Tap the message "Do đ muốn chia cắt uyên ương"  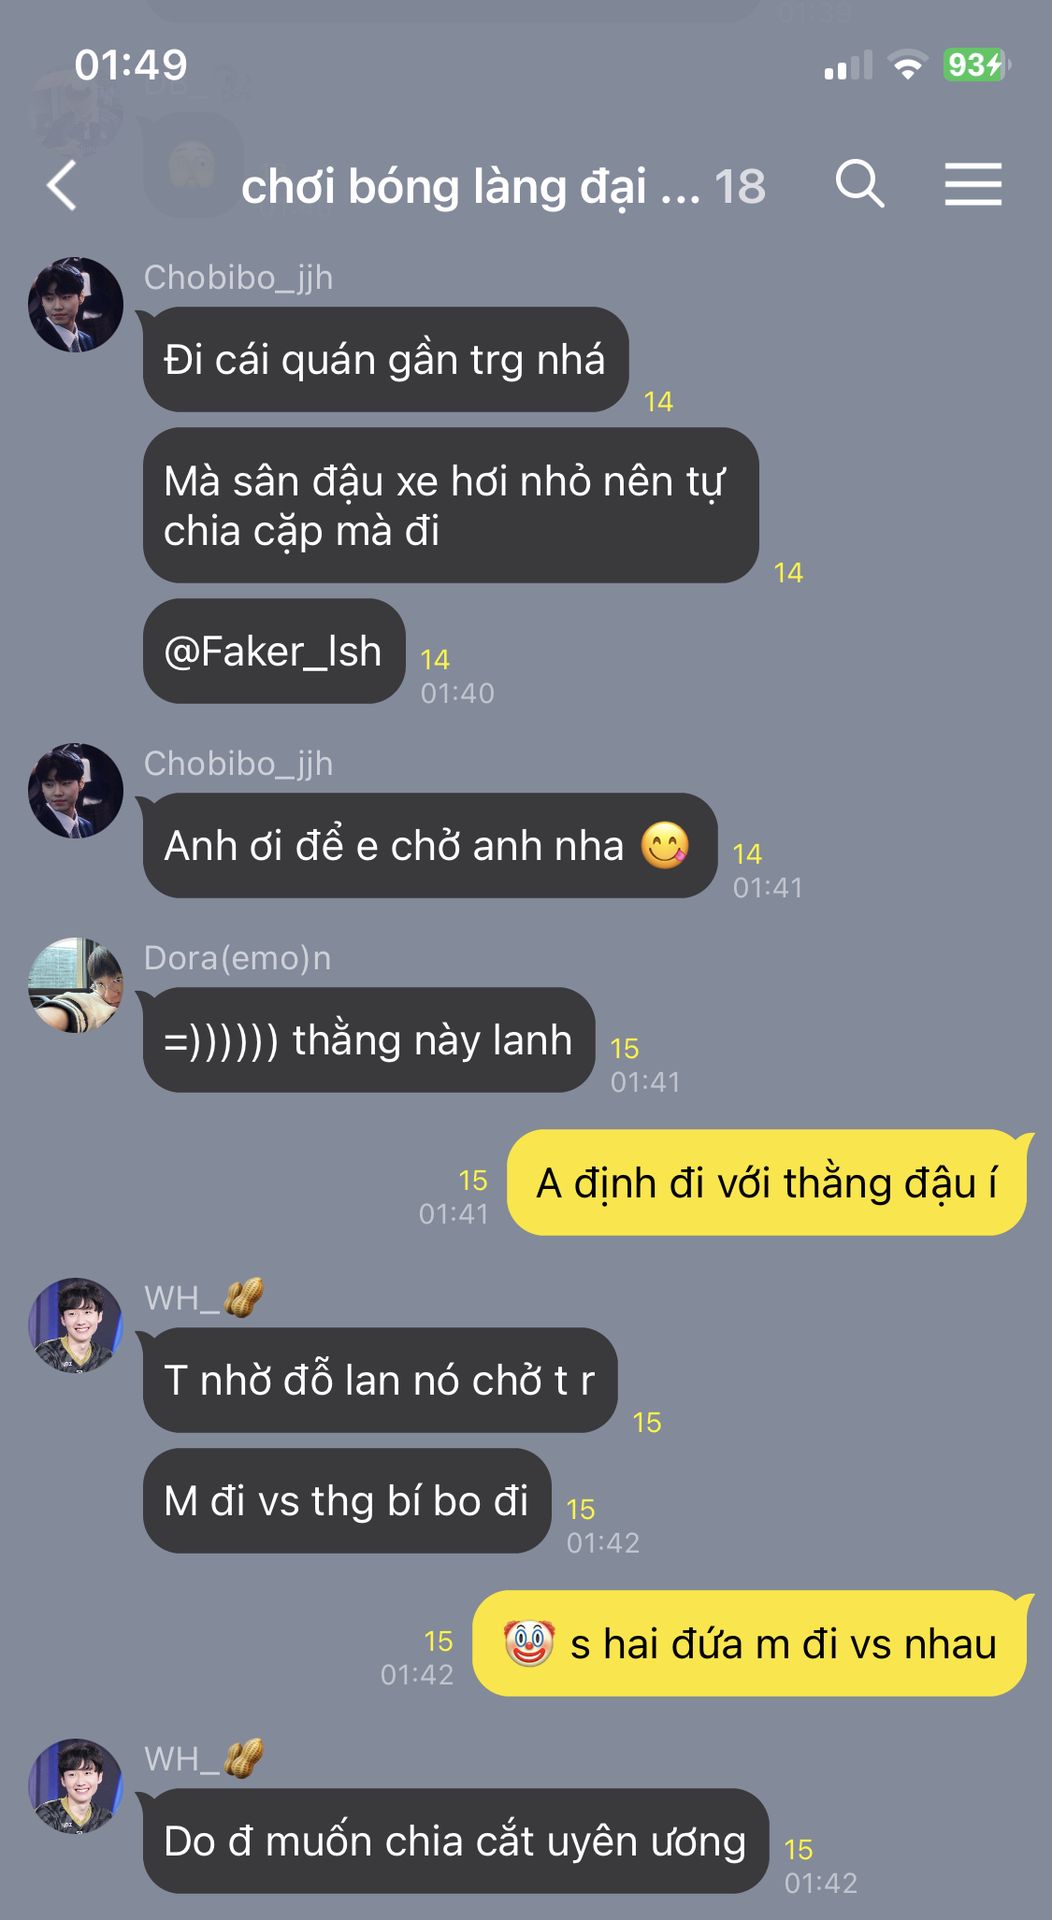(x=456, y=1840)
